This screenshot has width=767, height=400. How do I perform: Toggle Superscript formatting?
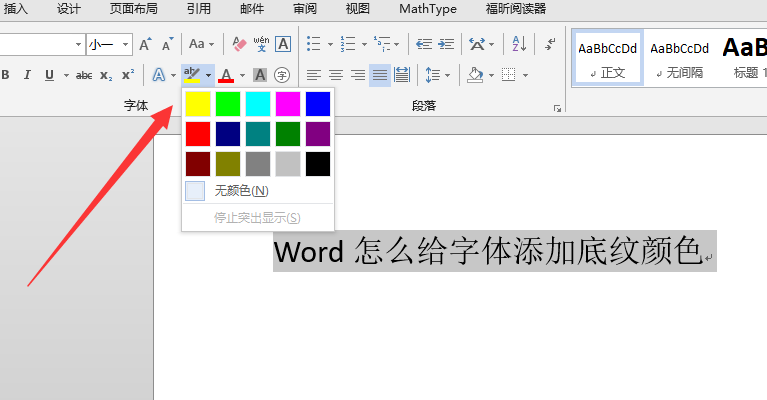(x=128, y=75)
